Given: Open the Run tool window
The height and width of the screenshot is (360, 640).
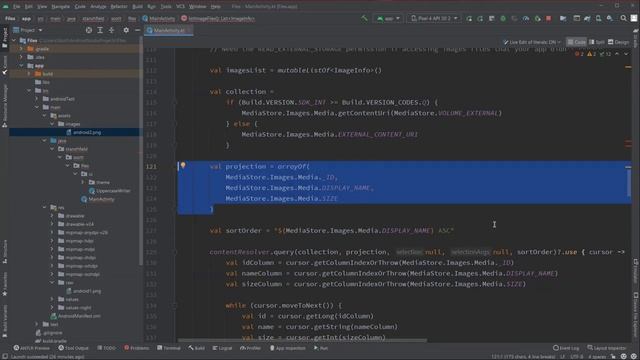Looking at the screenshot, I should pyautogui.click(x=321, y=348).
